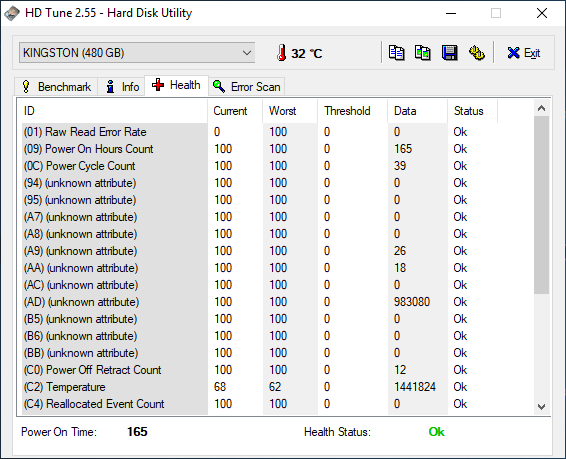
Task: Click the HD Tune title bar disk icon
Action: pyautogui.click(x=12, y=13)
